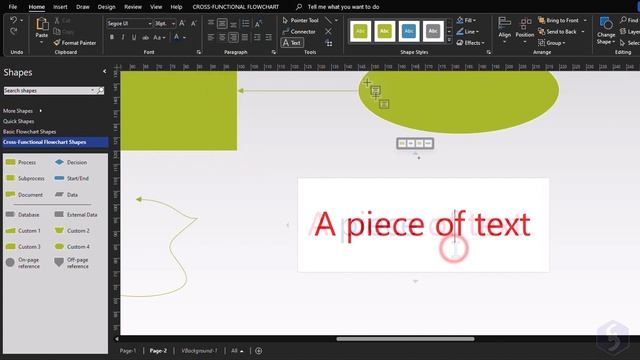
Task: Activate the Format Painter
Action: click(75, 42)
